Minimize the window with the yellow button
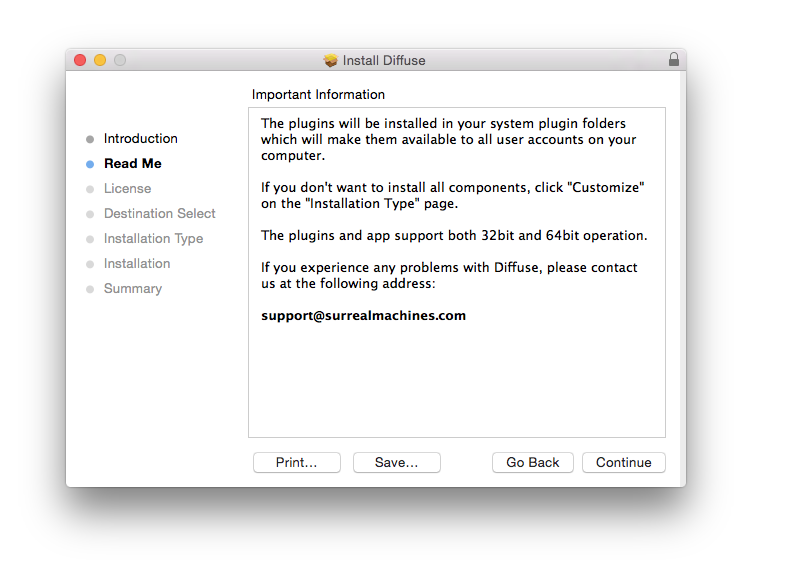Viewport: 787px width, 581px height. tap(100, 60)
